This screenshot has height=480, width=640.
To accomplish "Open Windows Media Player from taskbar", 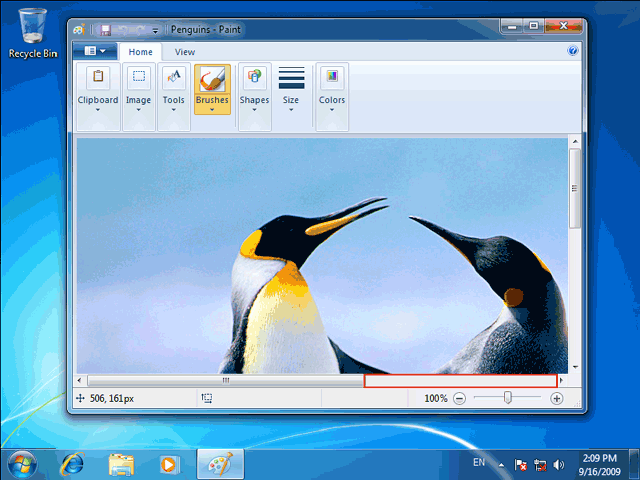I will pos(169,464).
